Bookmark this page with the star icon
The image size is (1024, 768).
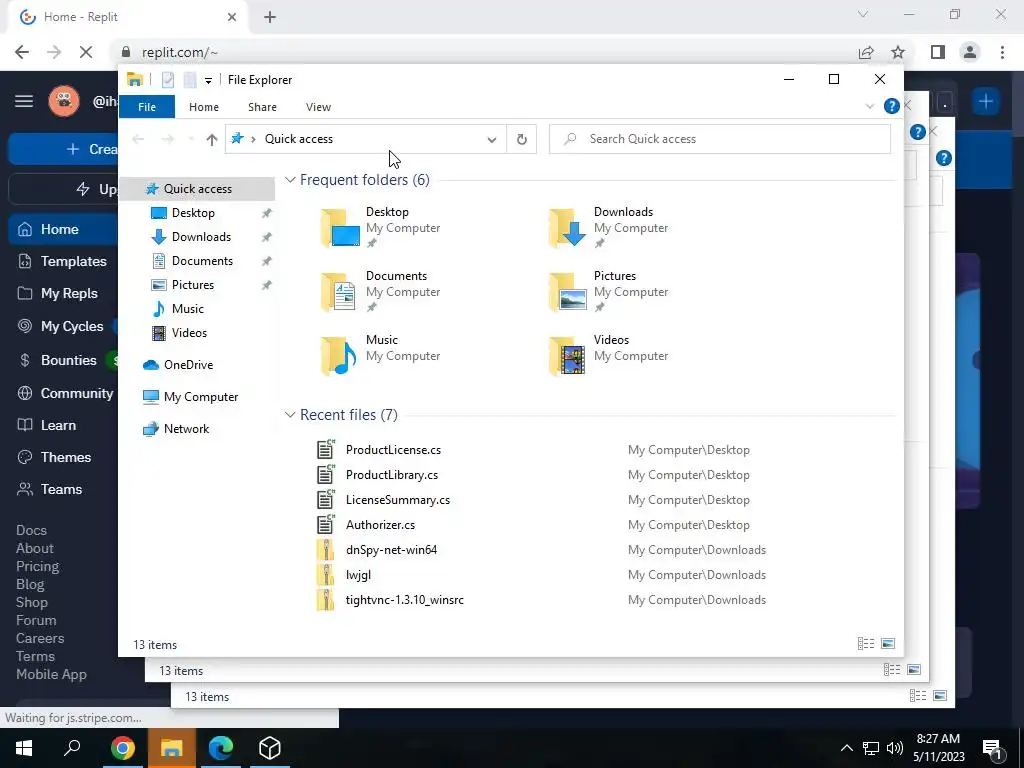[x=898, y=52]
